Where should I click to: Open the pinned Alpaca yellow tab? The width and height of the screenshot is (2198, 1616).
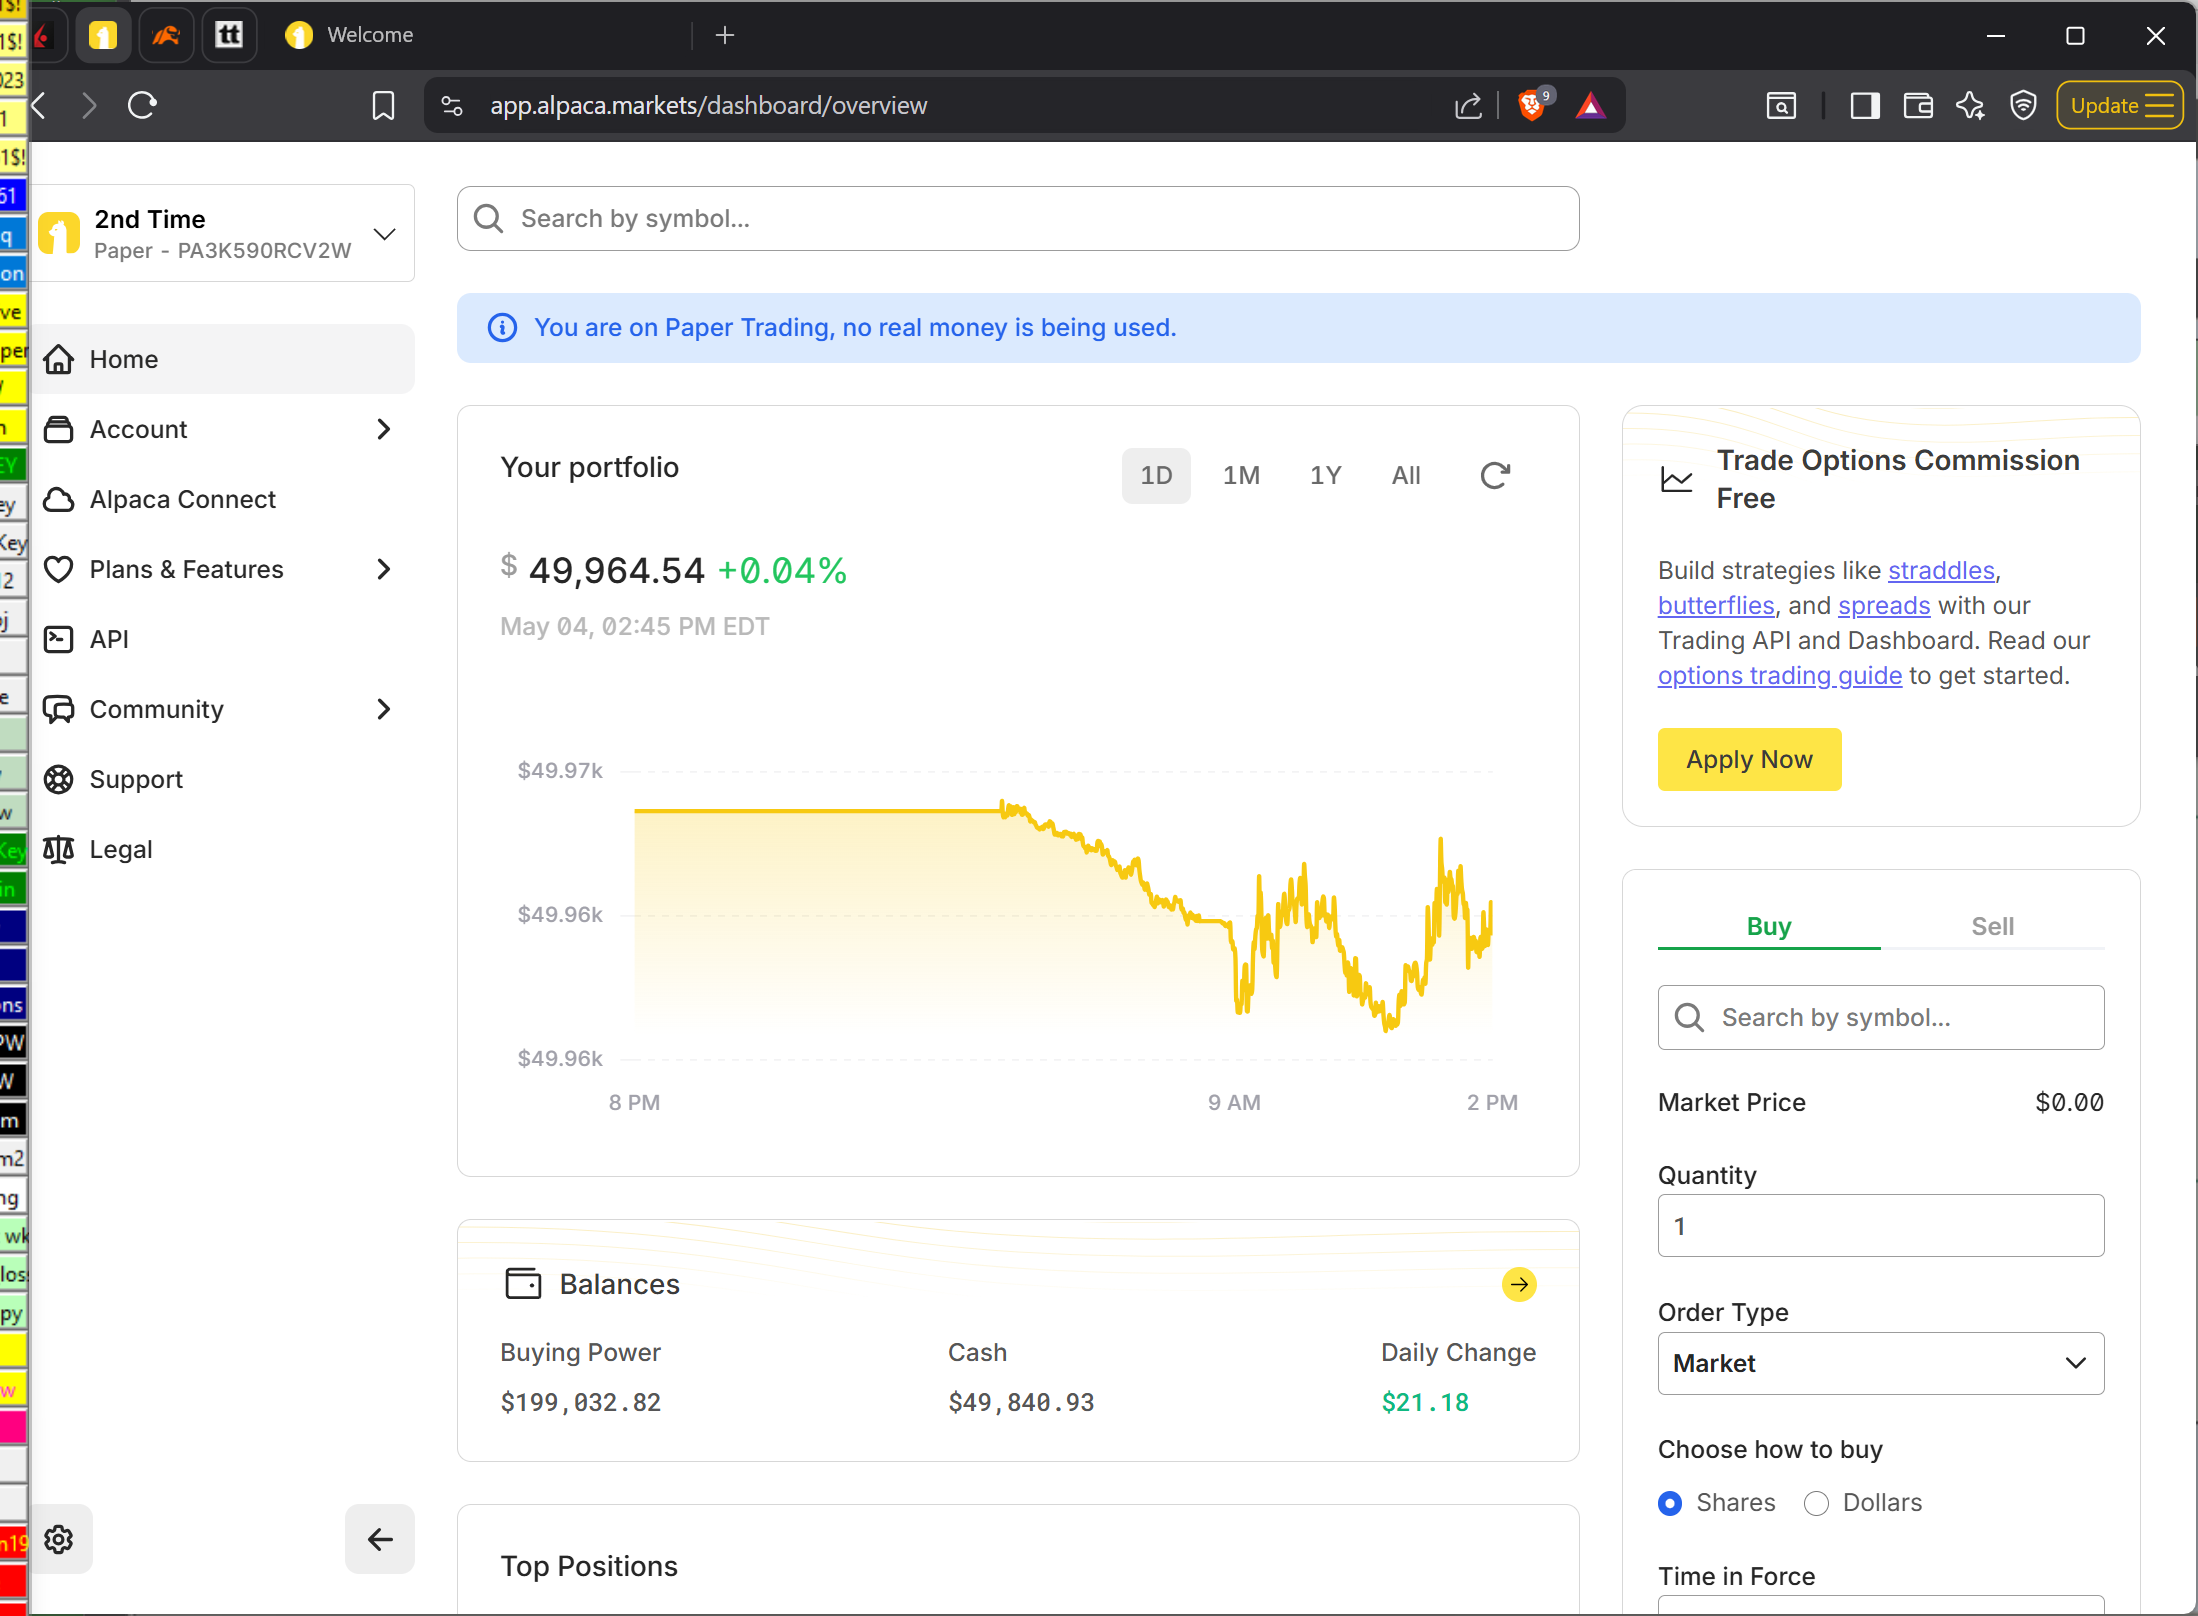(103, 35)
